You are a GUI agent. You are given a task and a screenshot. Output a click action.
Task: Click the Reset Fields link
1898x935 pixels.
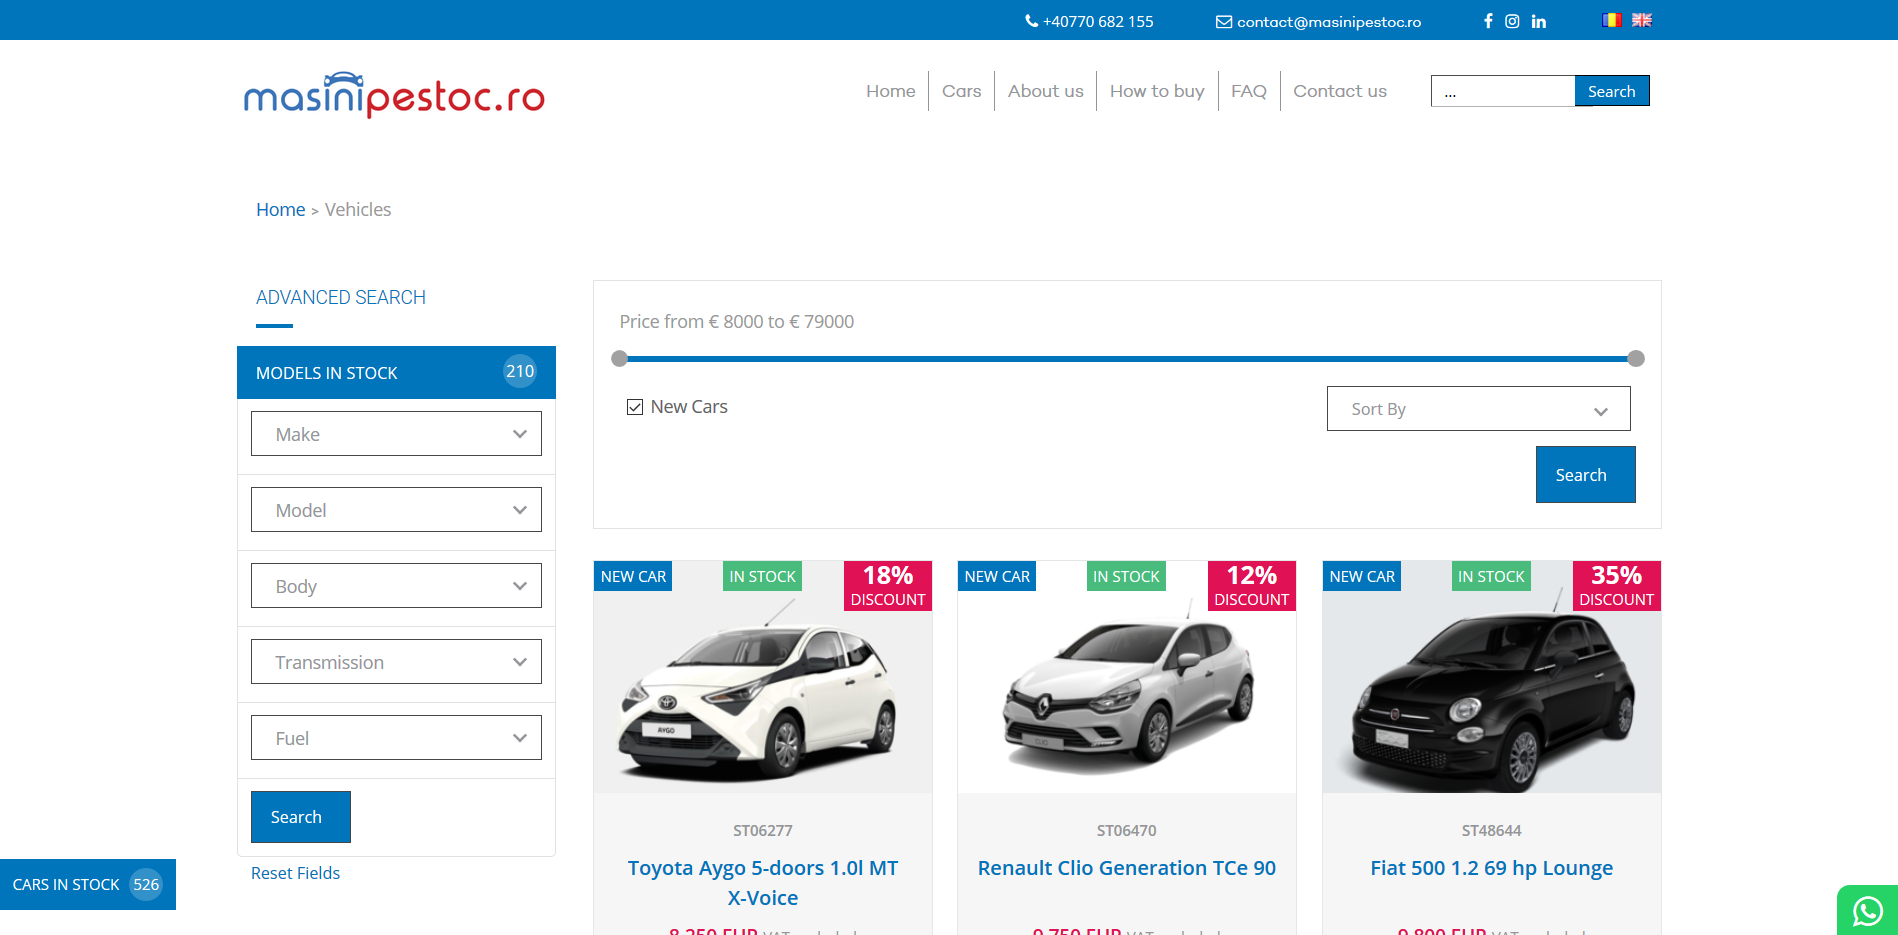(x=295, y=873)
